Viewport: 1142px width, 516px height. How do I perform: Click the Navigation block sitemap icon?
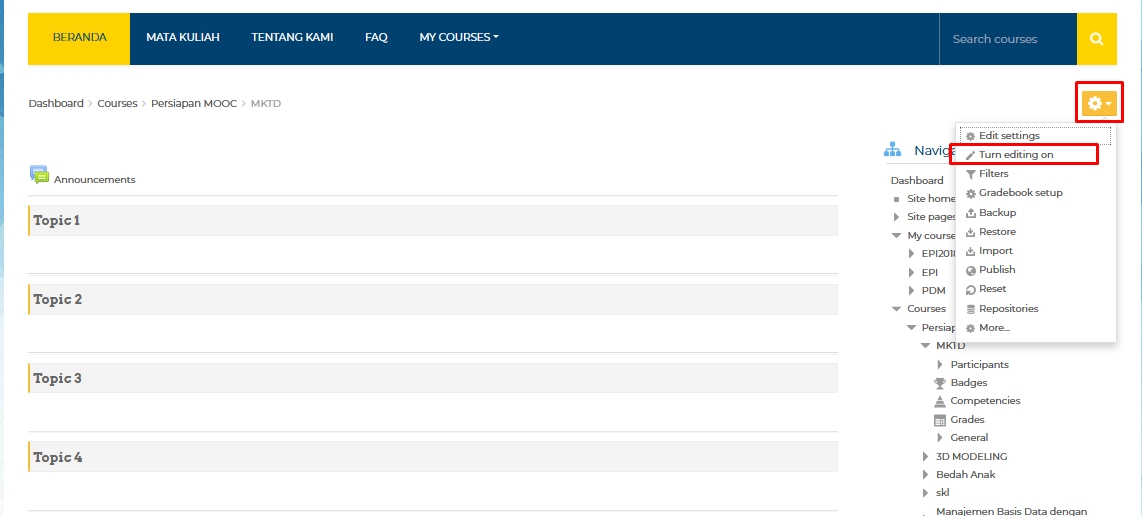point(892,150)
